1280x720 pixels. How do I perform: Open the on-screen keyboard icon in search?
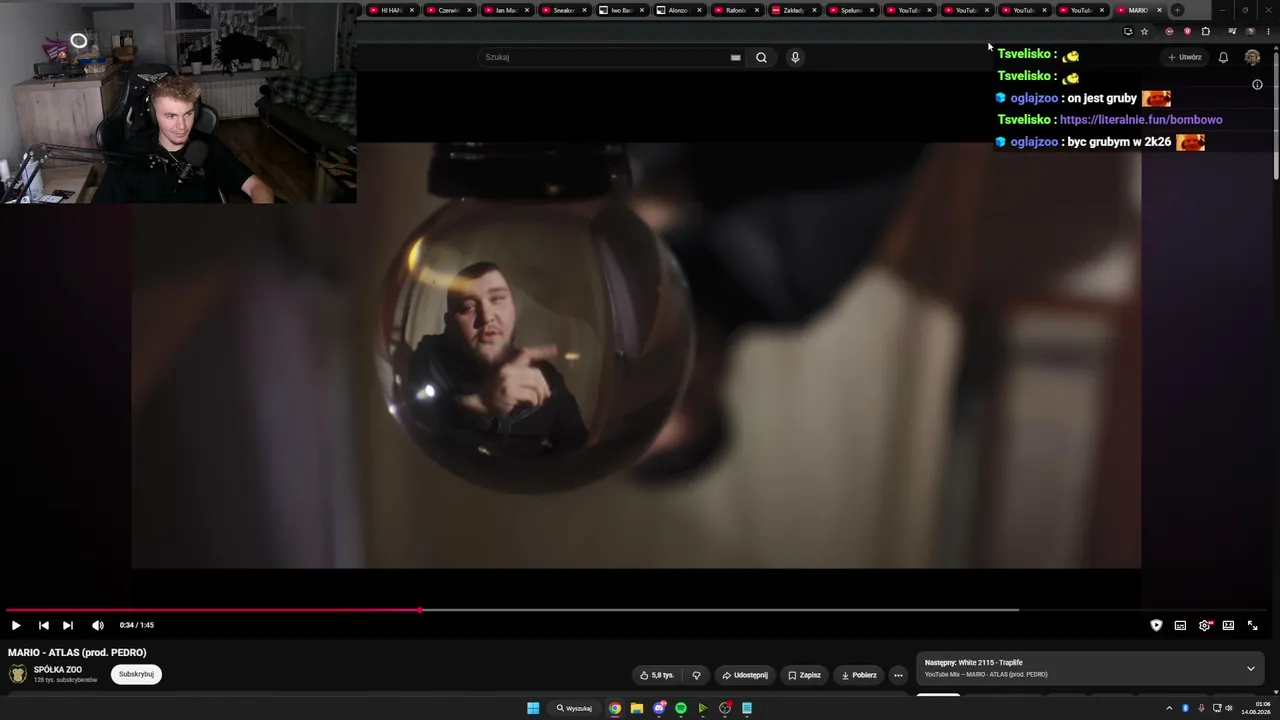[x=736, y=57]
